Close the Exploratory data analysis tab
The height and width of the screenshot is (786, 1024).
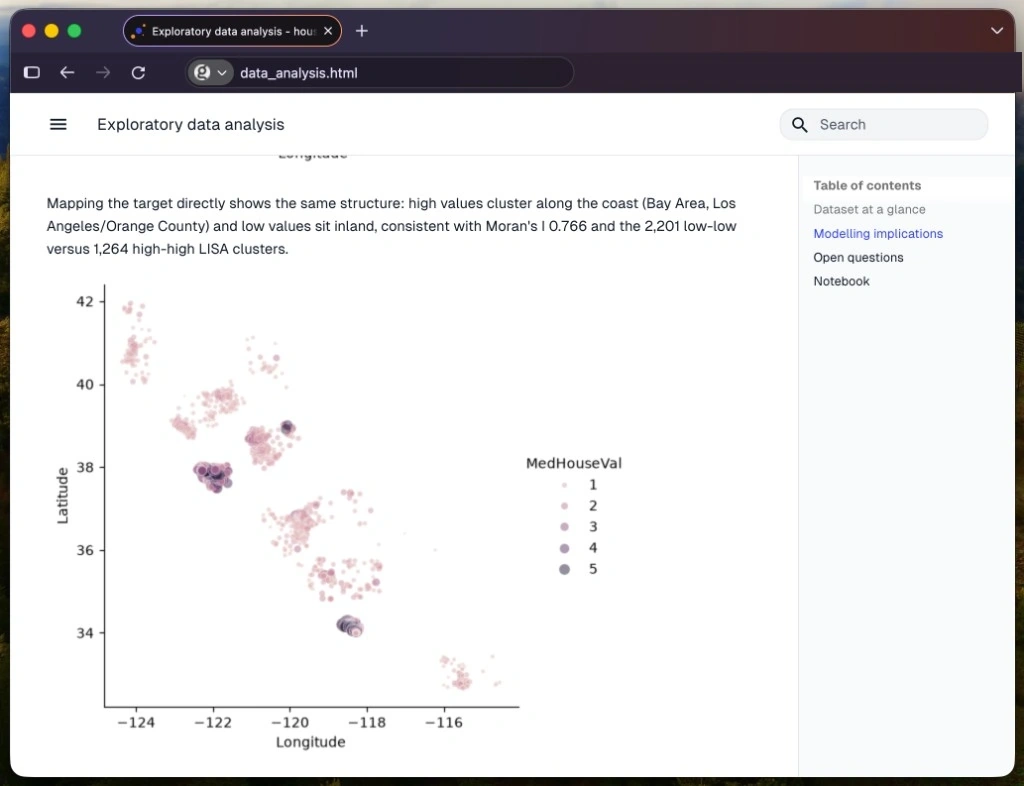click(x=328, y=31)
